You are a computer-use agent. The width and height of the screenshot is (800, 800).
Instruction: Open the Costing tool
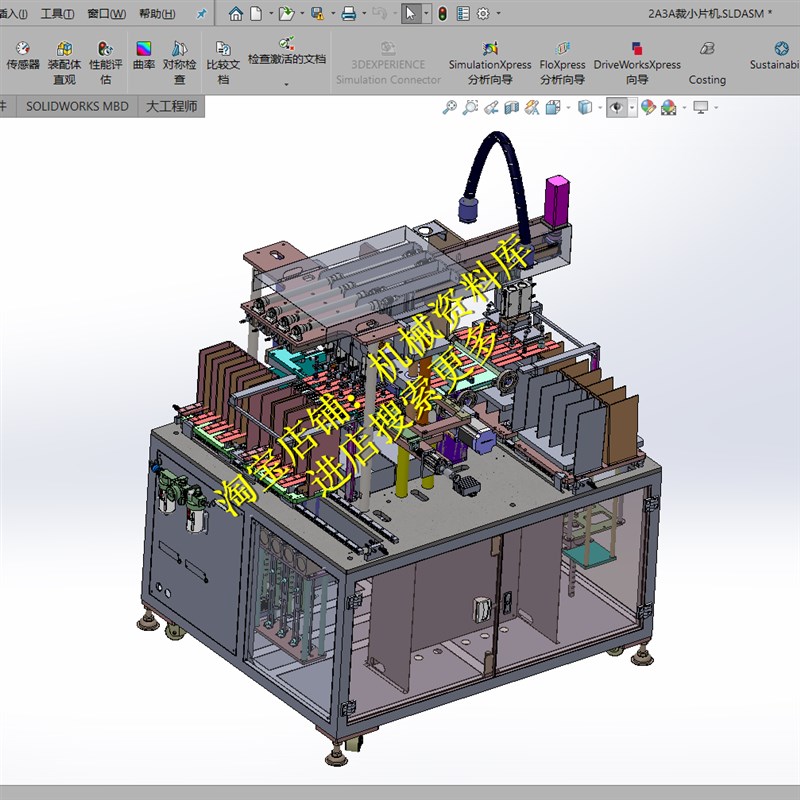[x=707, y=63]
